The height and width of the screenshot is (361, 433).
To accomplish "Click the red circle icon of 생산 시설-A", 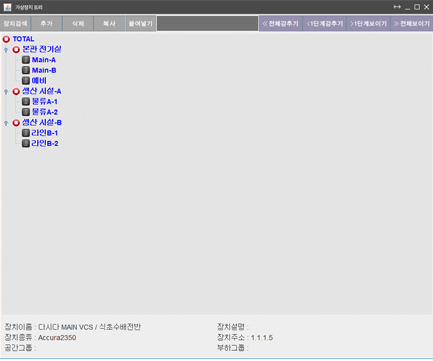I will [16, 92].
